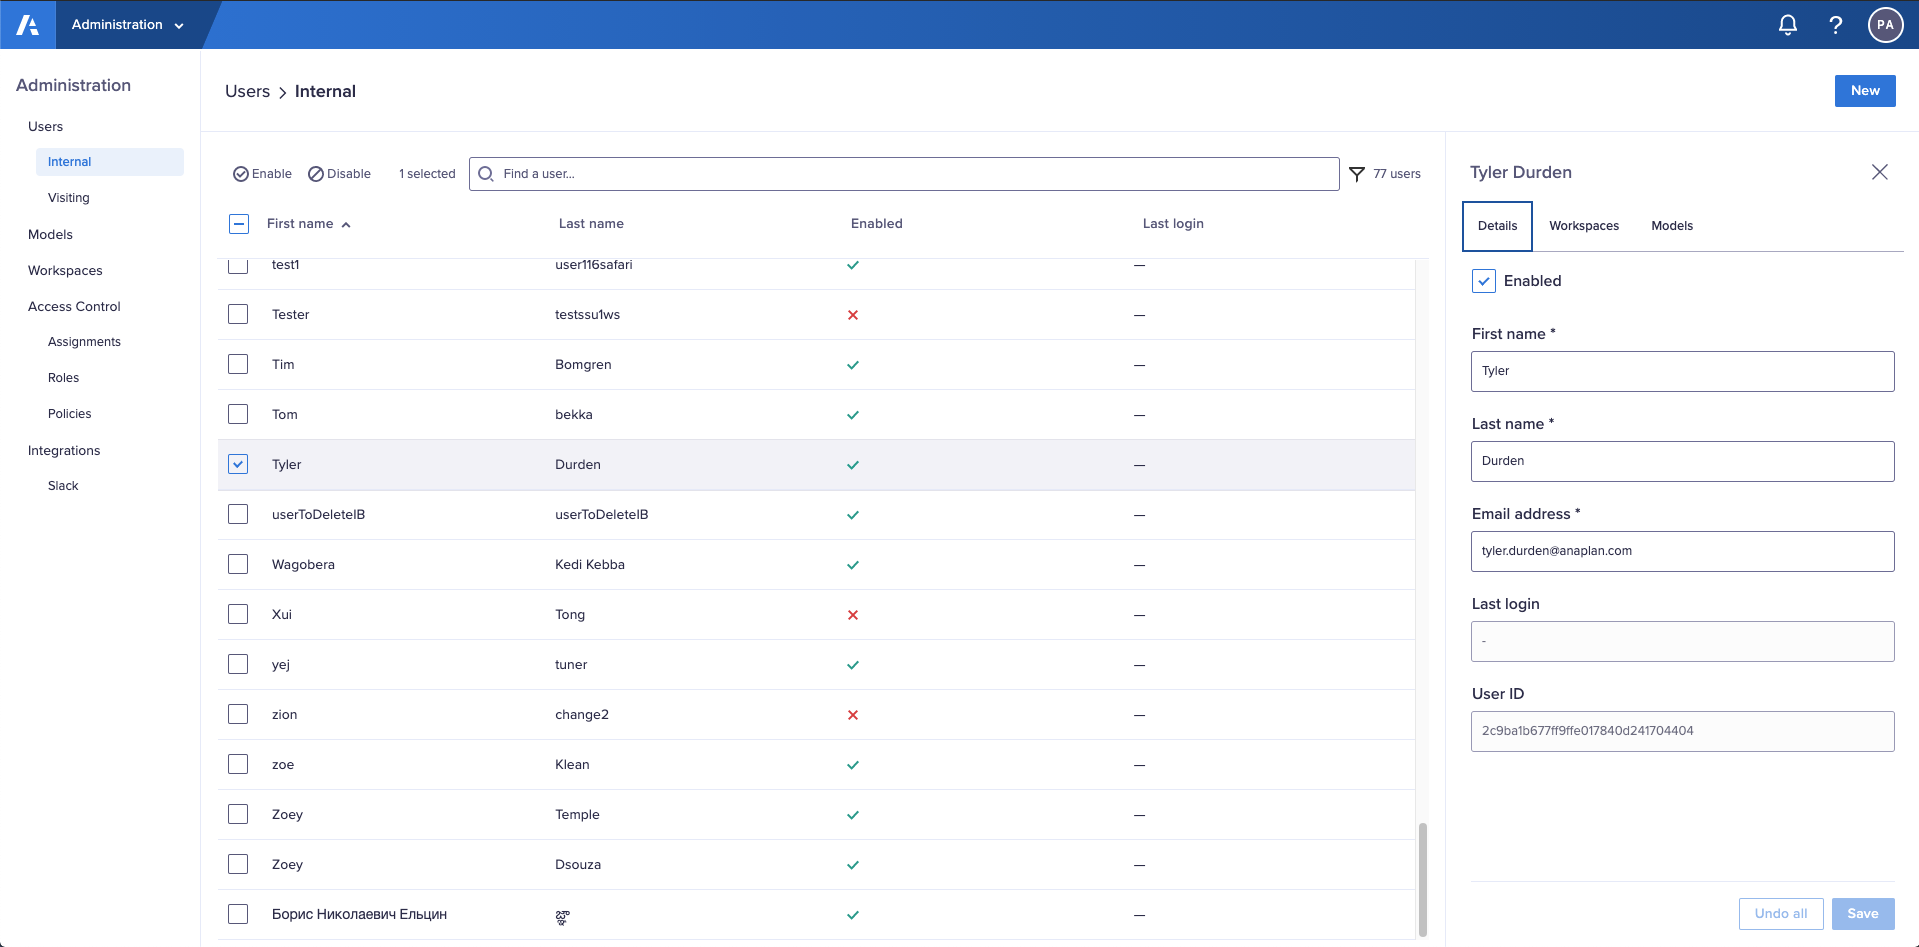1919x947 pixels.
Task: Enable the selected user via Enable action
Action: 261,173
